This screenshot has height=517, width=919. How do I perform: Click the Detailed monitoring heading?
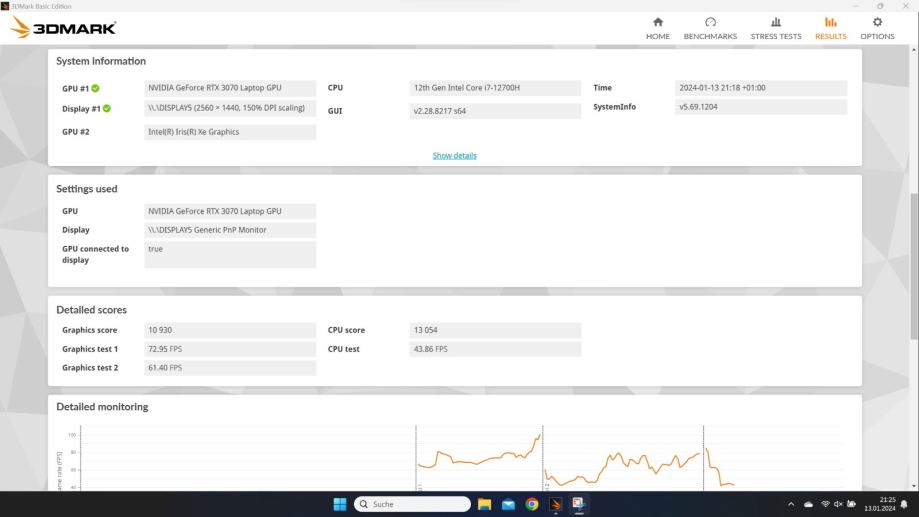tap(102, 407)
